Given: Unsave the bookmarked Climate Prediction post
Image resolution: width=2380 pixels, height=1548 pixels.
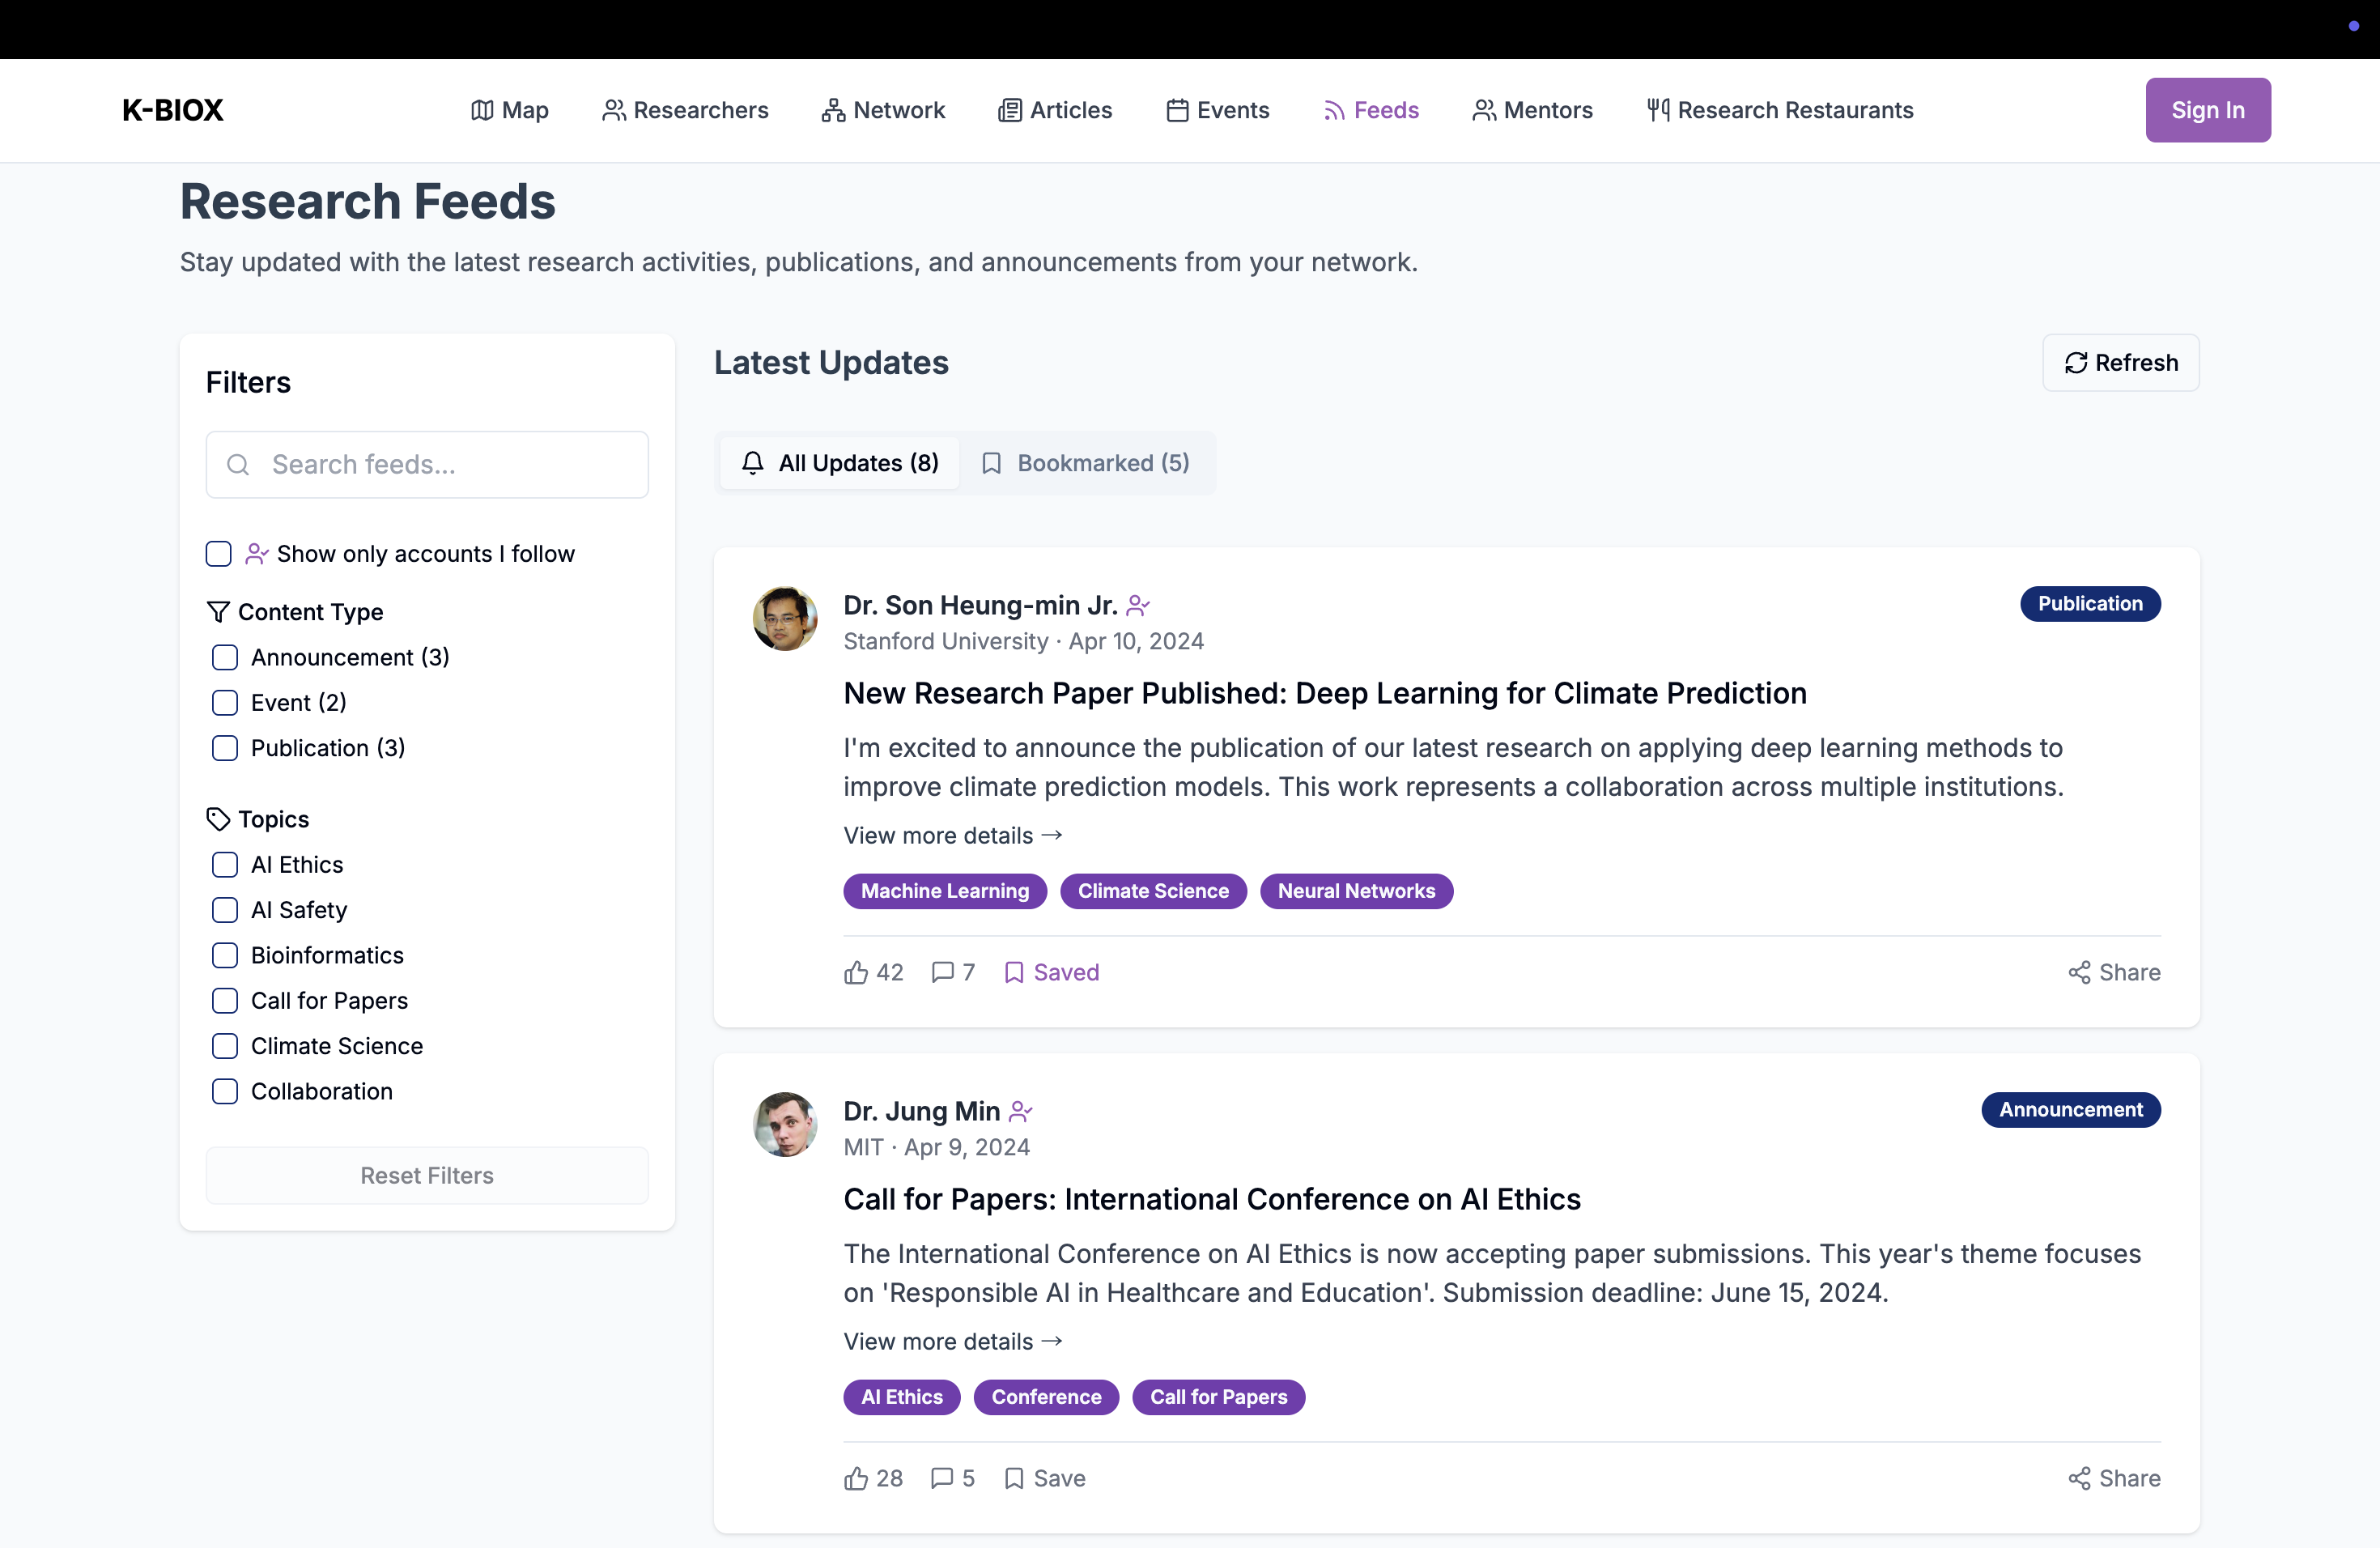Looking at the screenshot, I should (1051, 972).
